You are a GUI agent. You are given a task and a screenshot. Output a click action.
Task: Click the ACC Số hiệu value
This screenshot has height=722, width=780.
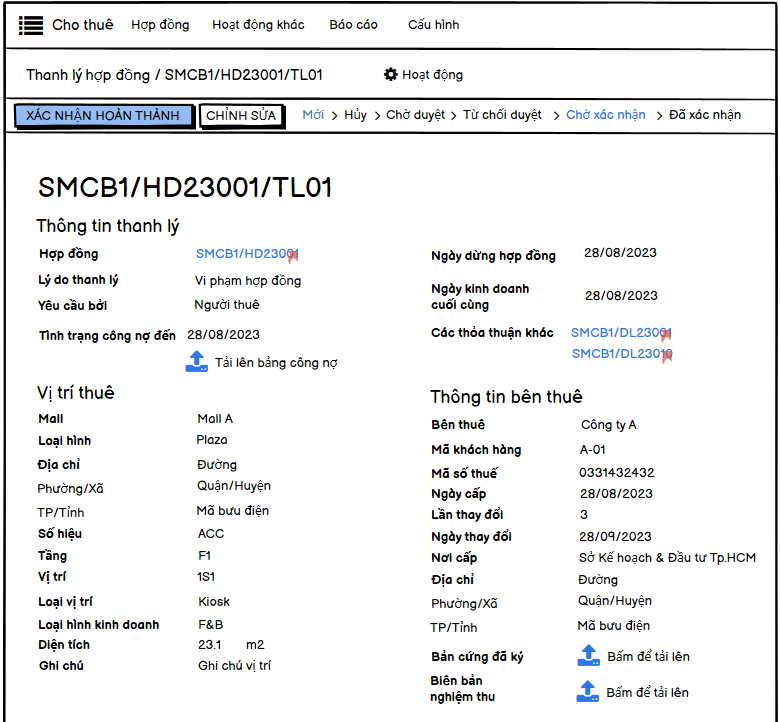[x=211, y=533]
